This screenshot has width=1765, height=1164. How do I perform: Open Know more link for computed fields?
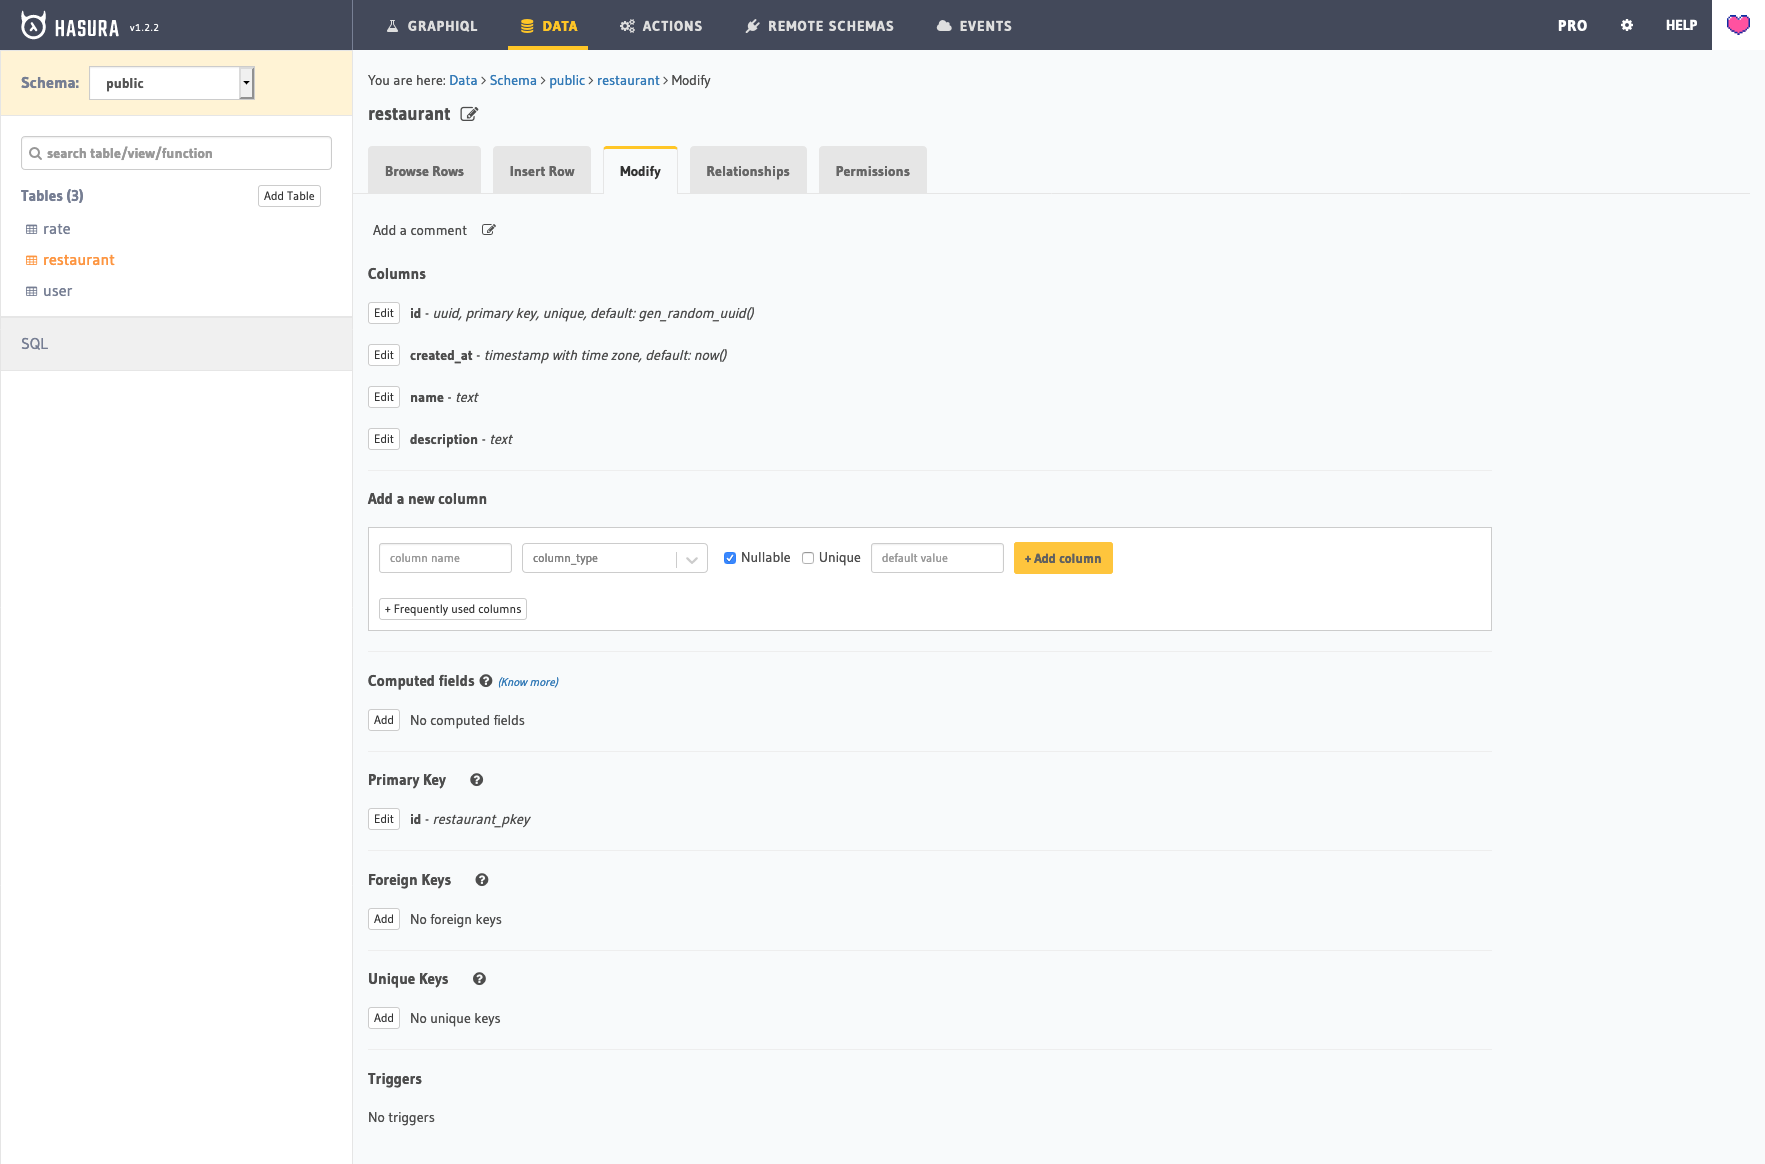tap(528, 682)
